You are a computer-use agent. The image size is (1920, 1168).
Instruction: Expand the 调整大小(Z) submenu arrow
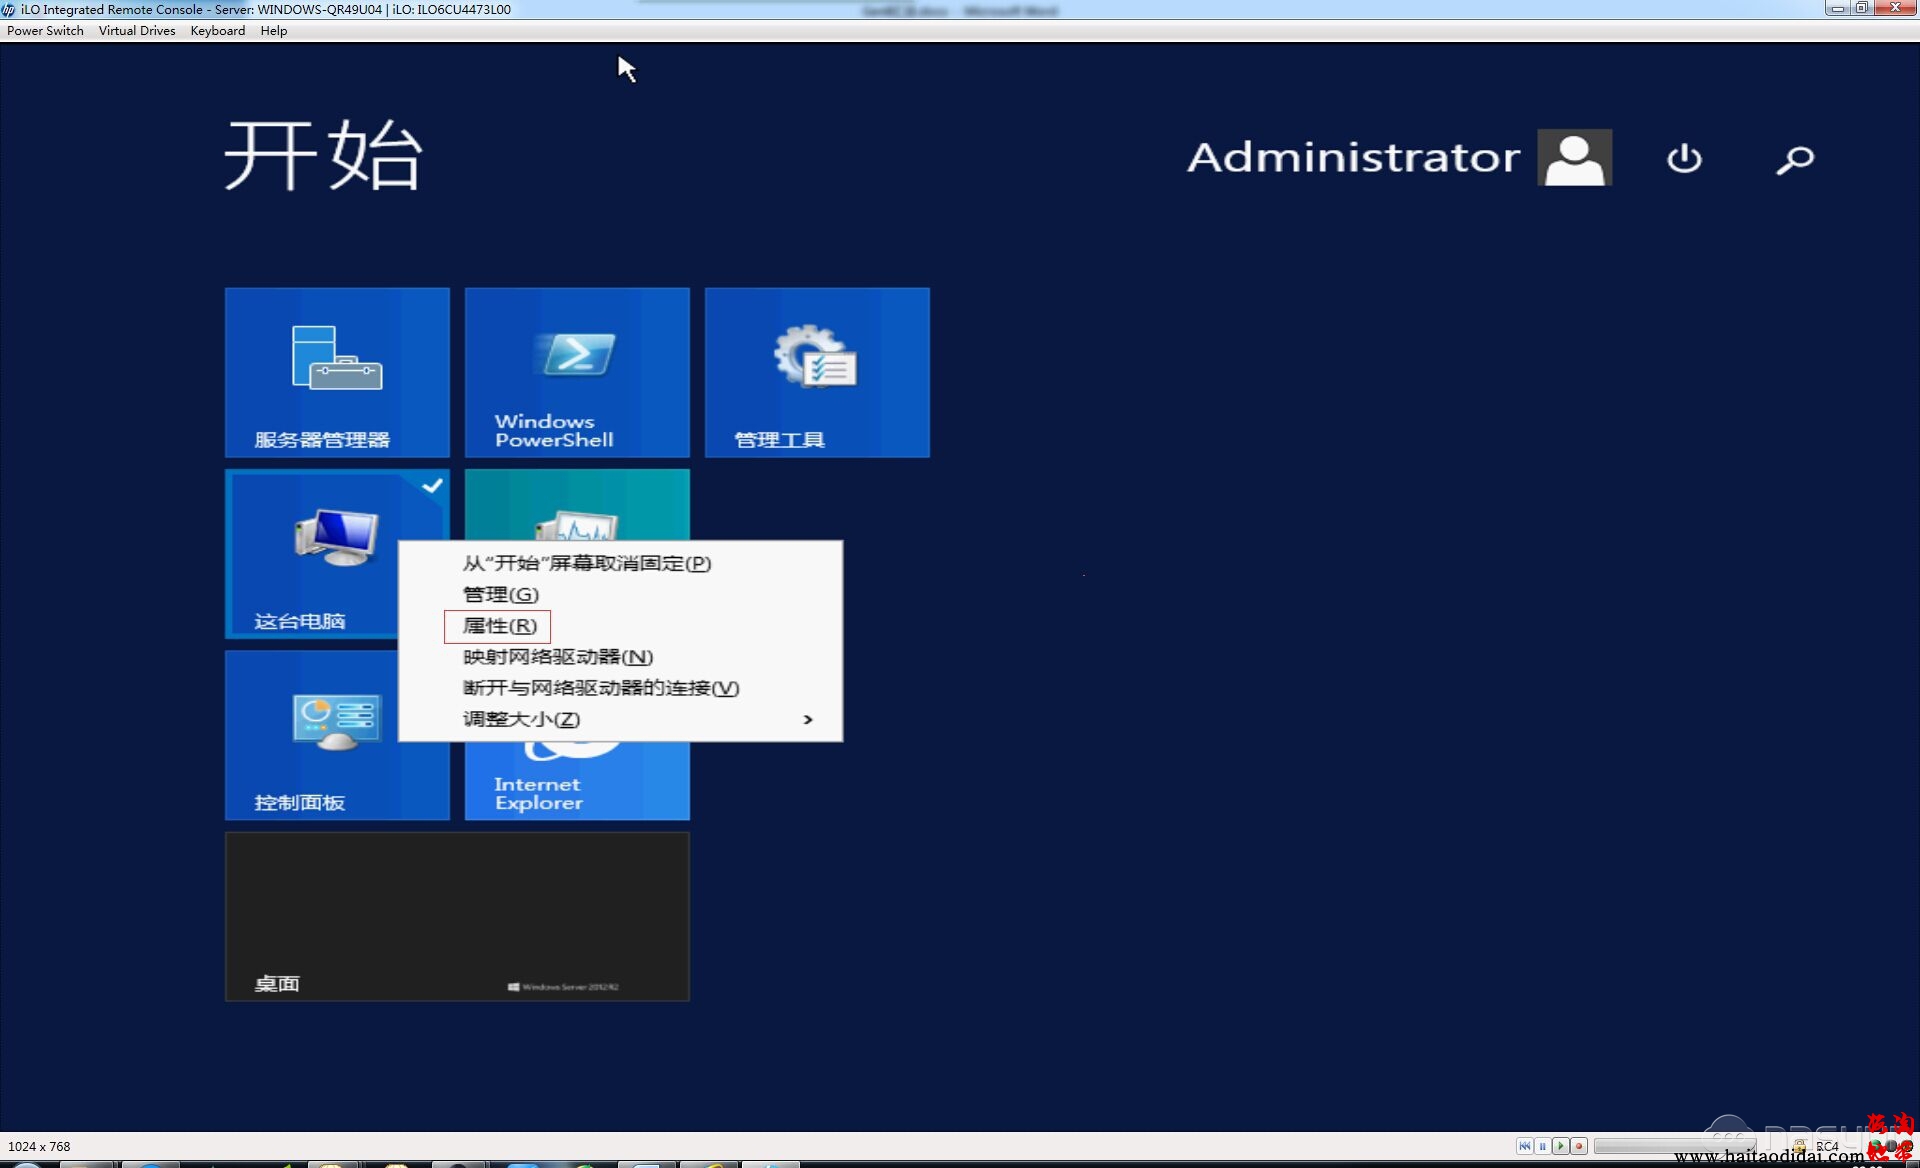pos(808,719)
